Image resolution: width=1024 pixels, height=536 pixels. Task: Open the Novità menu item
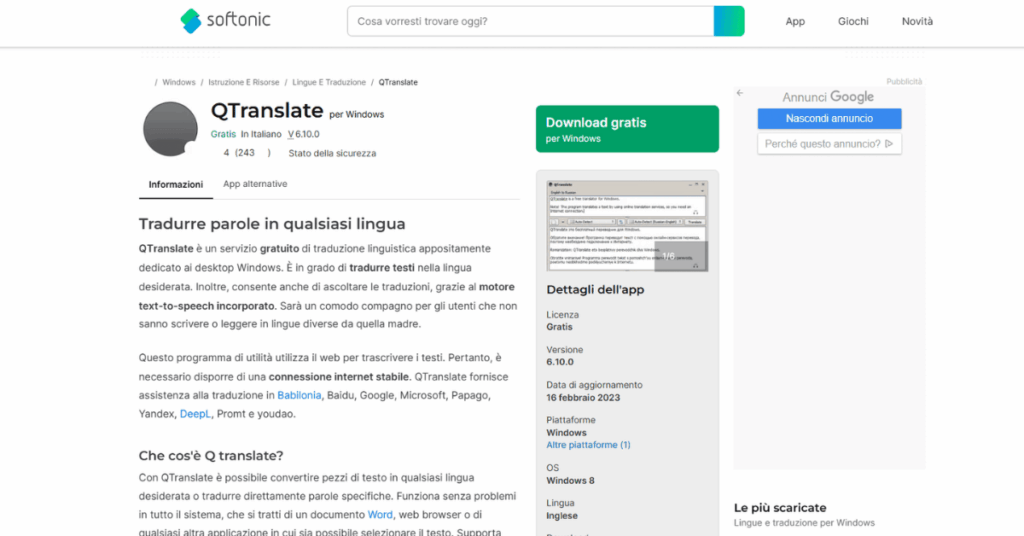[917, 21]
